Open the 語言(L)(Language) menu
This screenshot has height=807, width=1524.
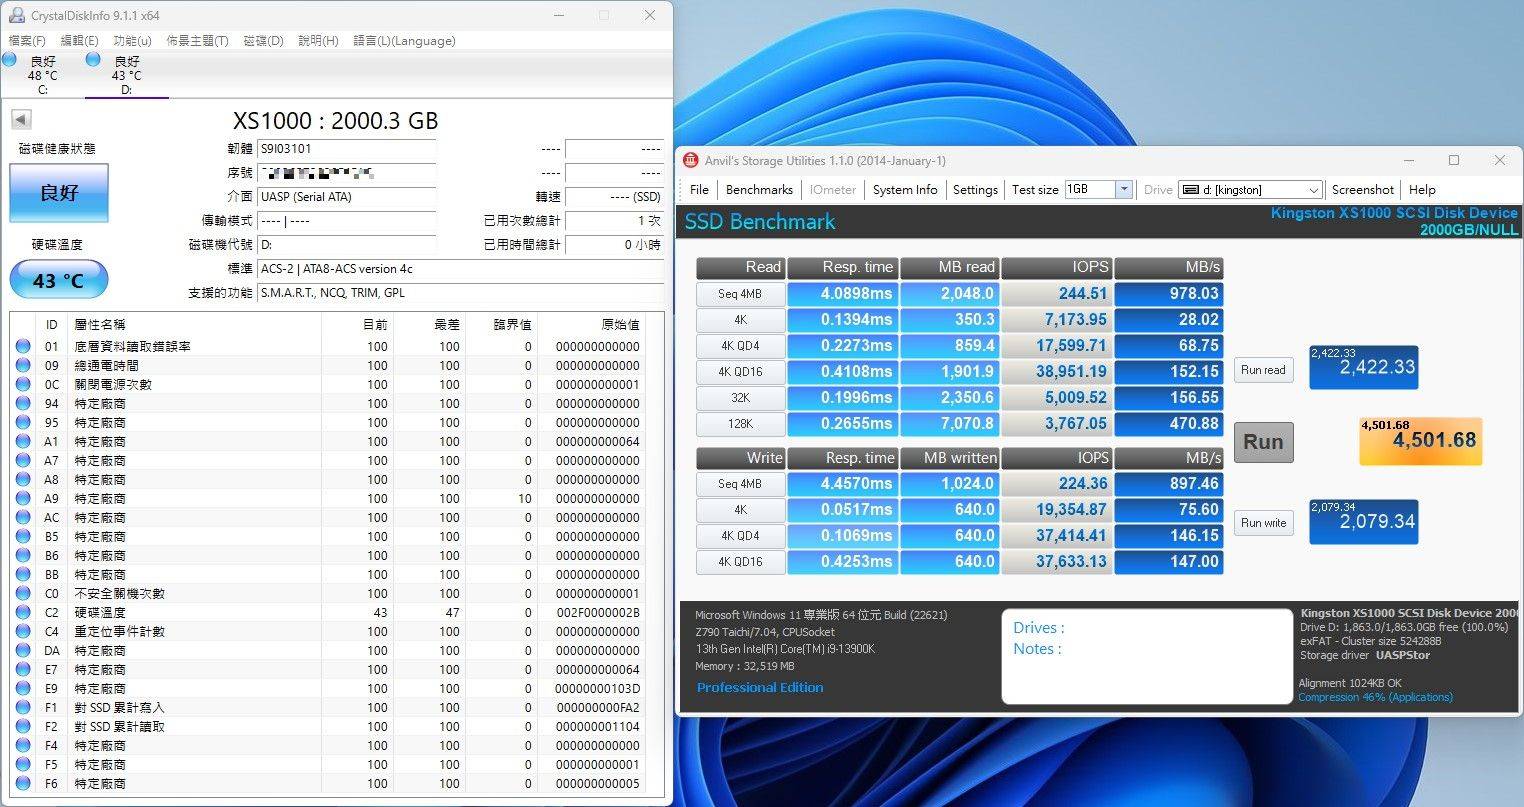click(404, 41)
